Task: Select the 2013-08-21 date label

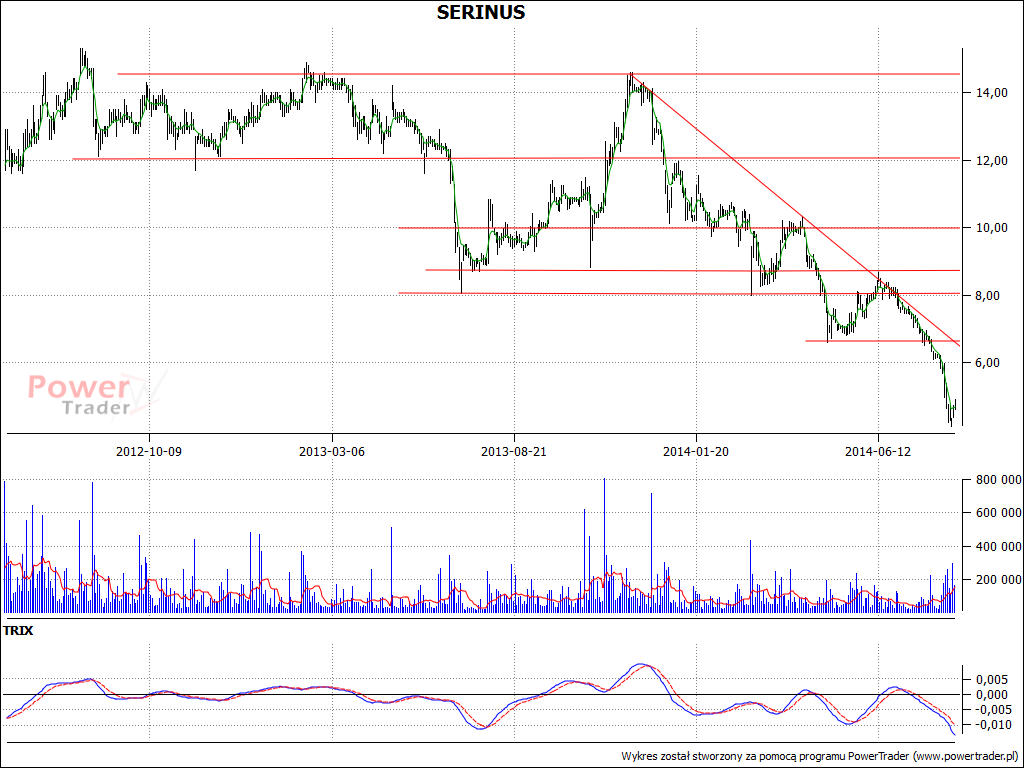Action: pos(514,451)
